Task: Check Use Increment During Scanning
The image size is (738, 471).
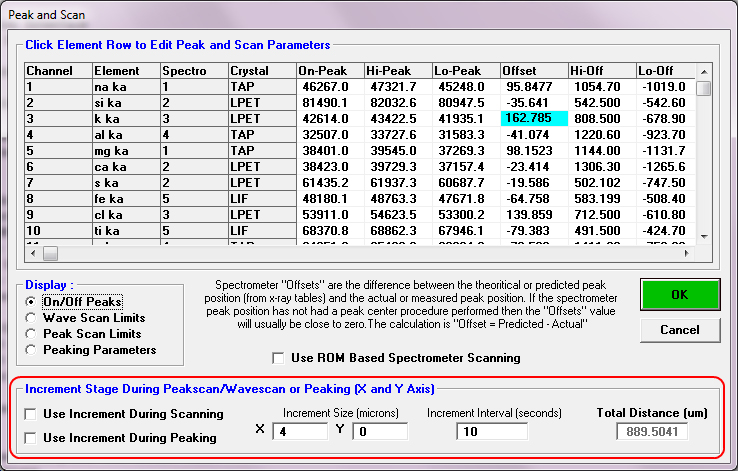Action: (32, 413)
